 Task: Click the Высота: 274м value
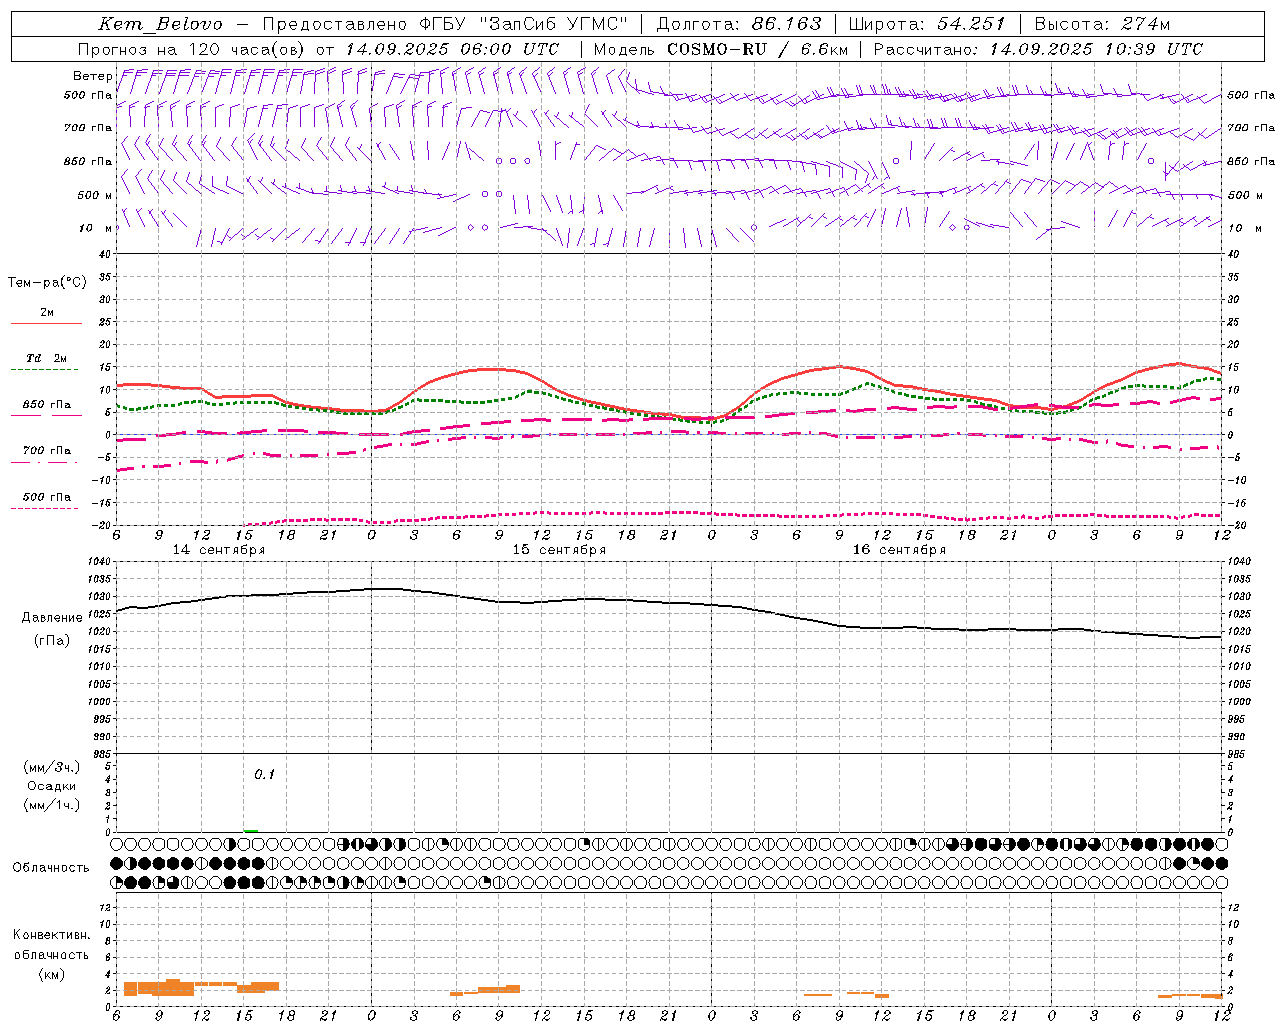[1102, 24]
